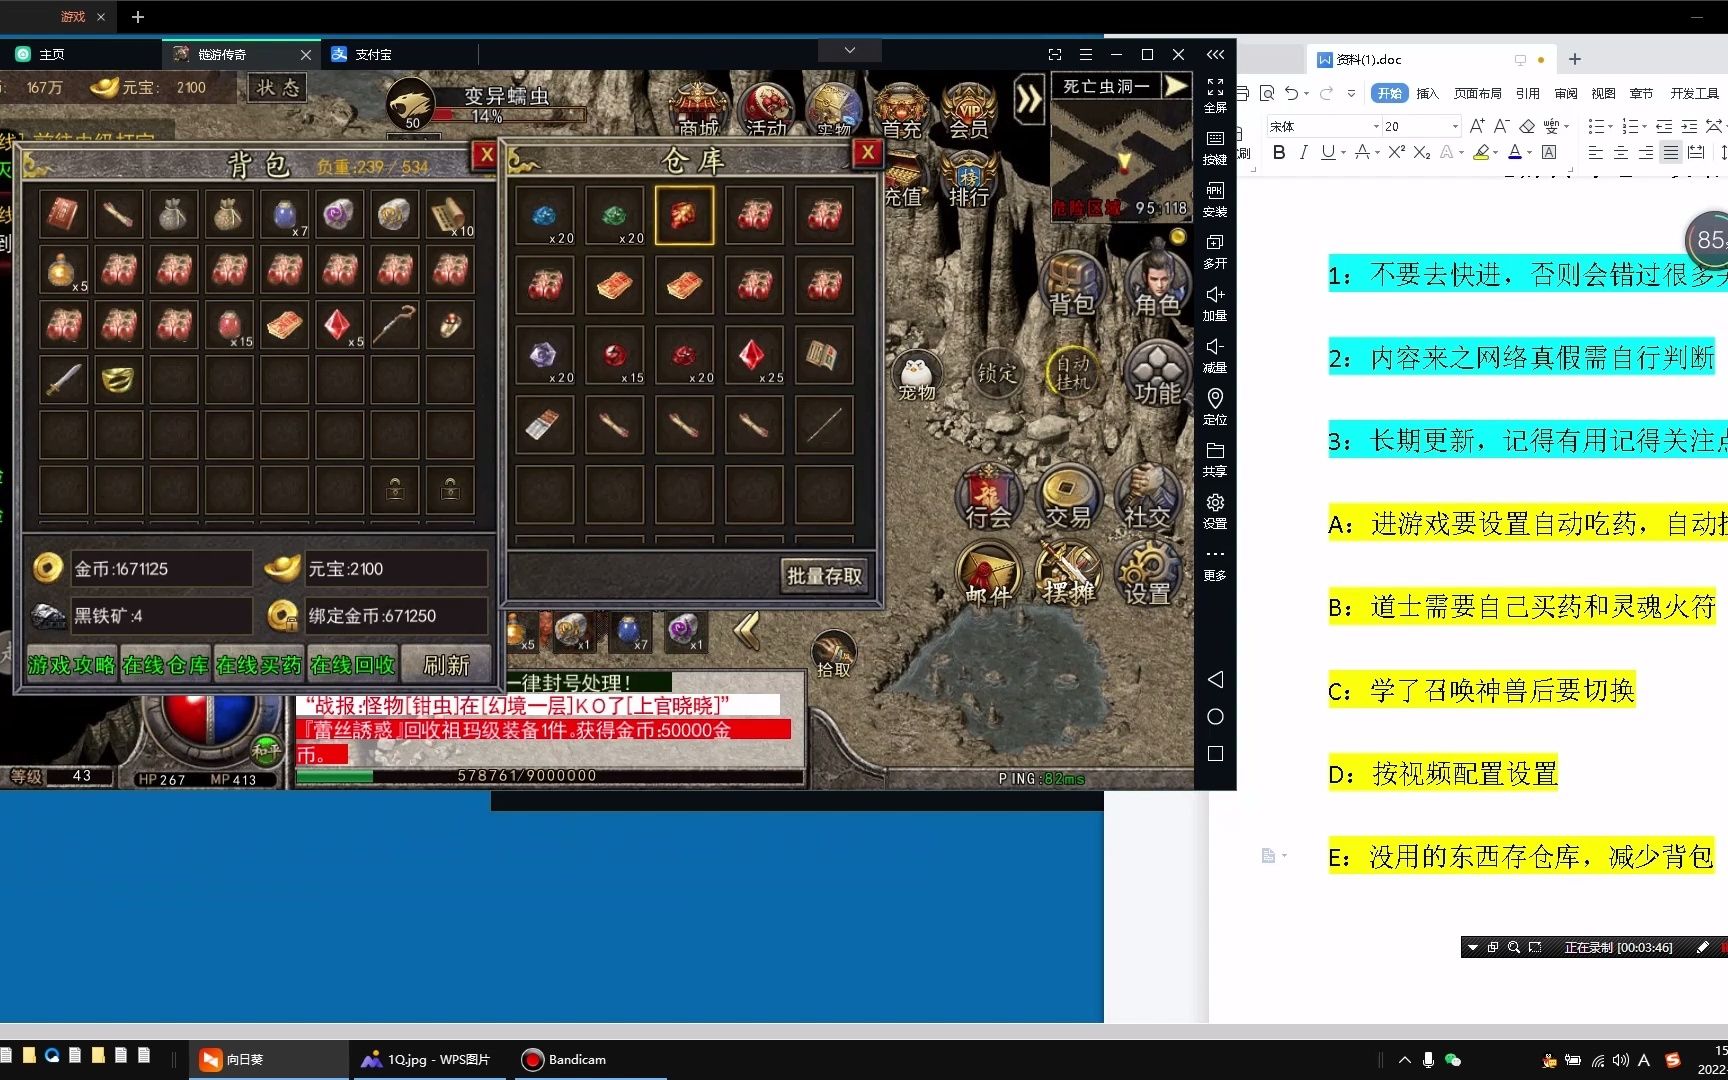Click the 锁定 lock target icon
Viewport: 1728px width, 1080px height.
click(997, 374)
